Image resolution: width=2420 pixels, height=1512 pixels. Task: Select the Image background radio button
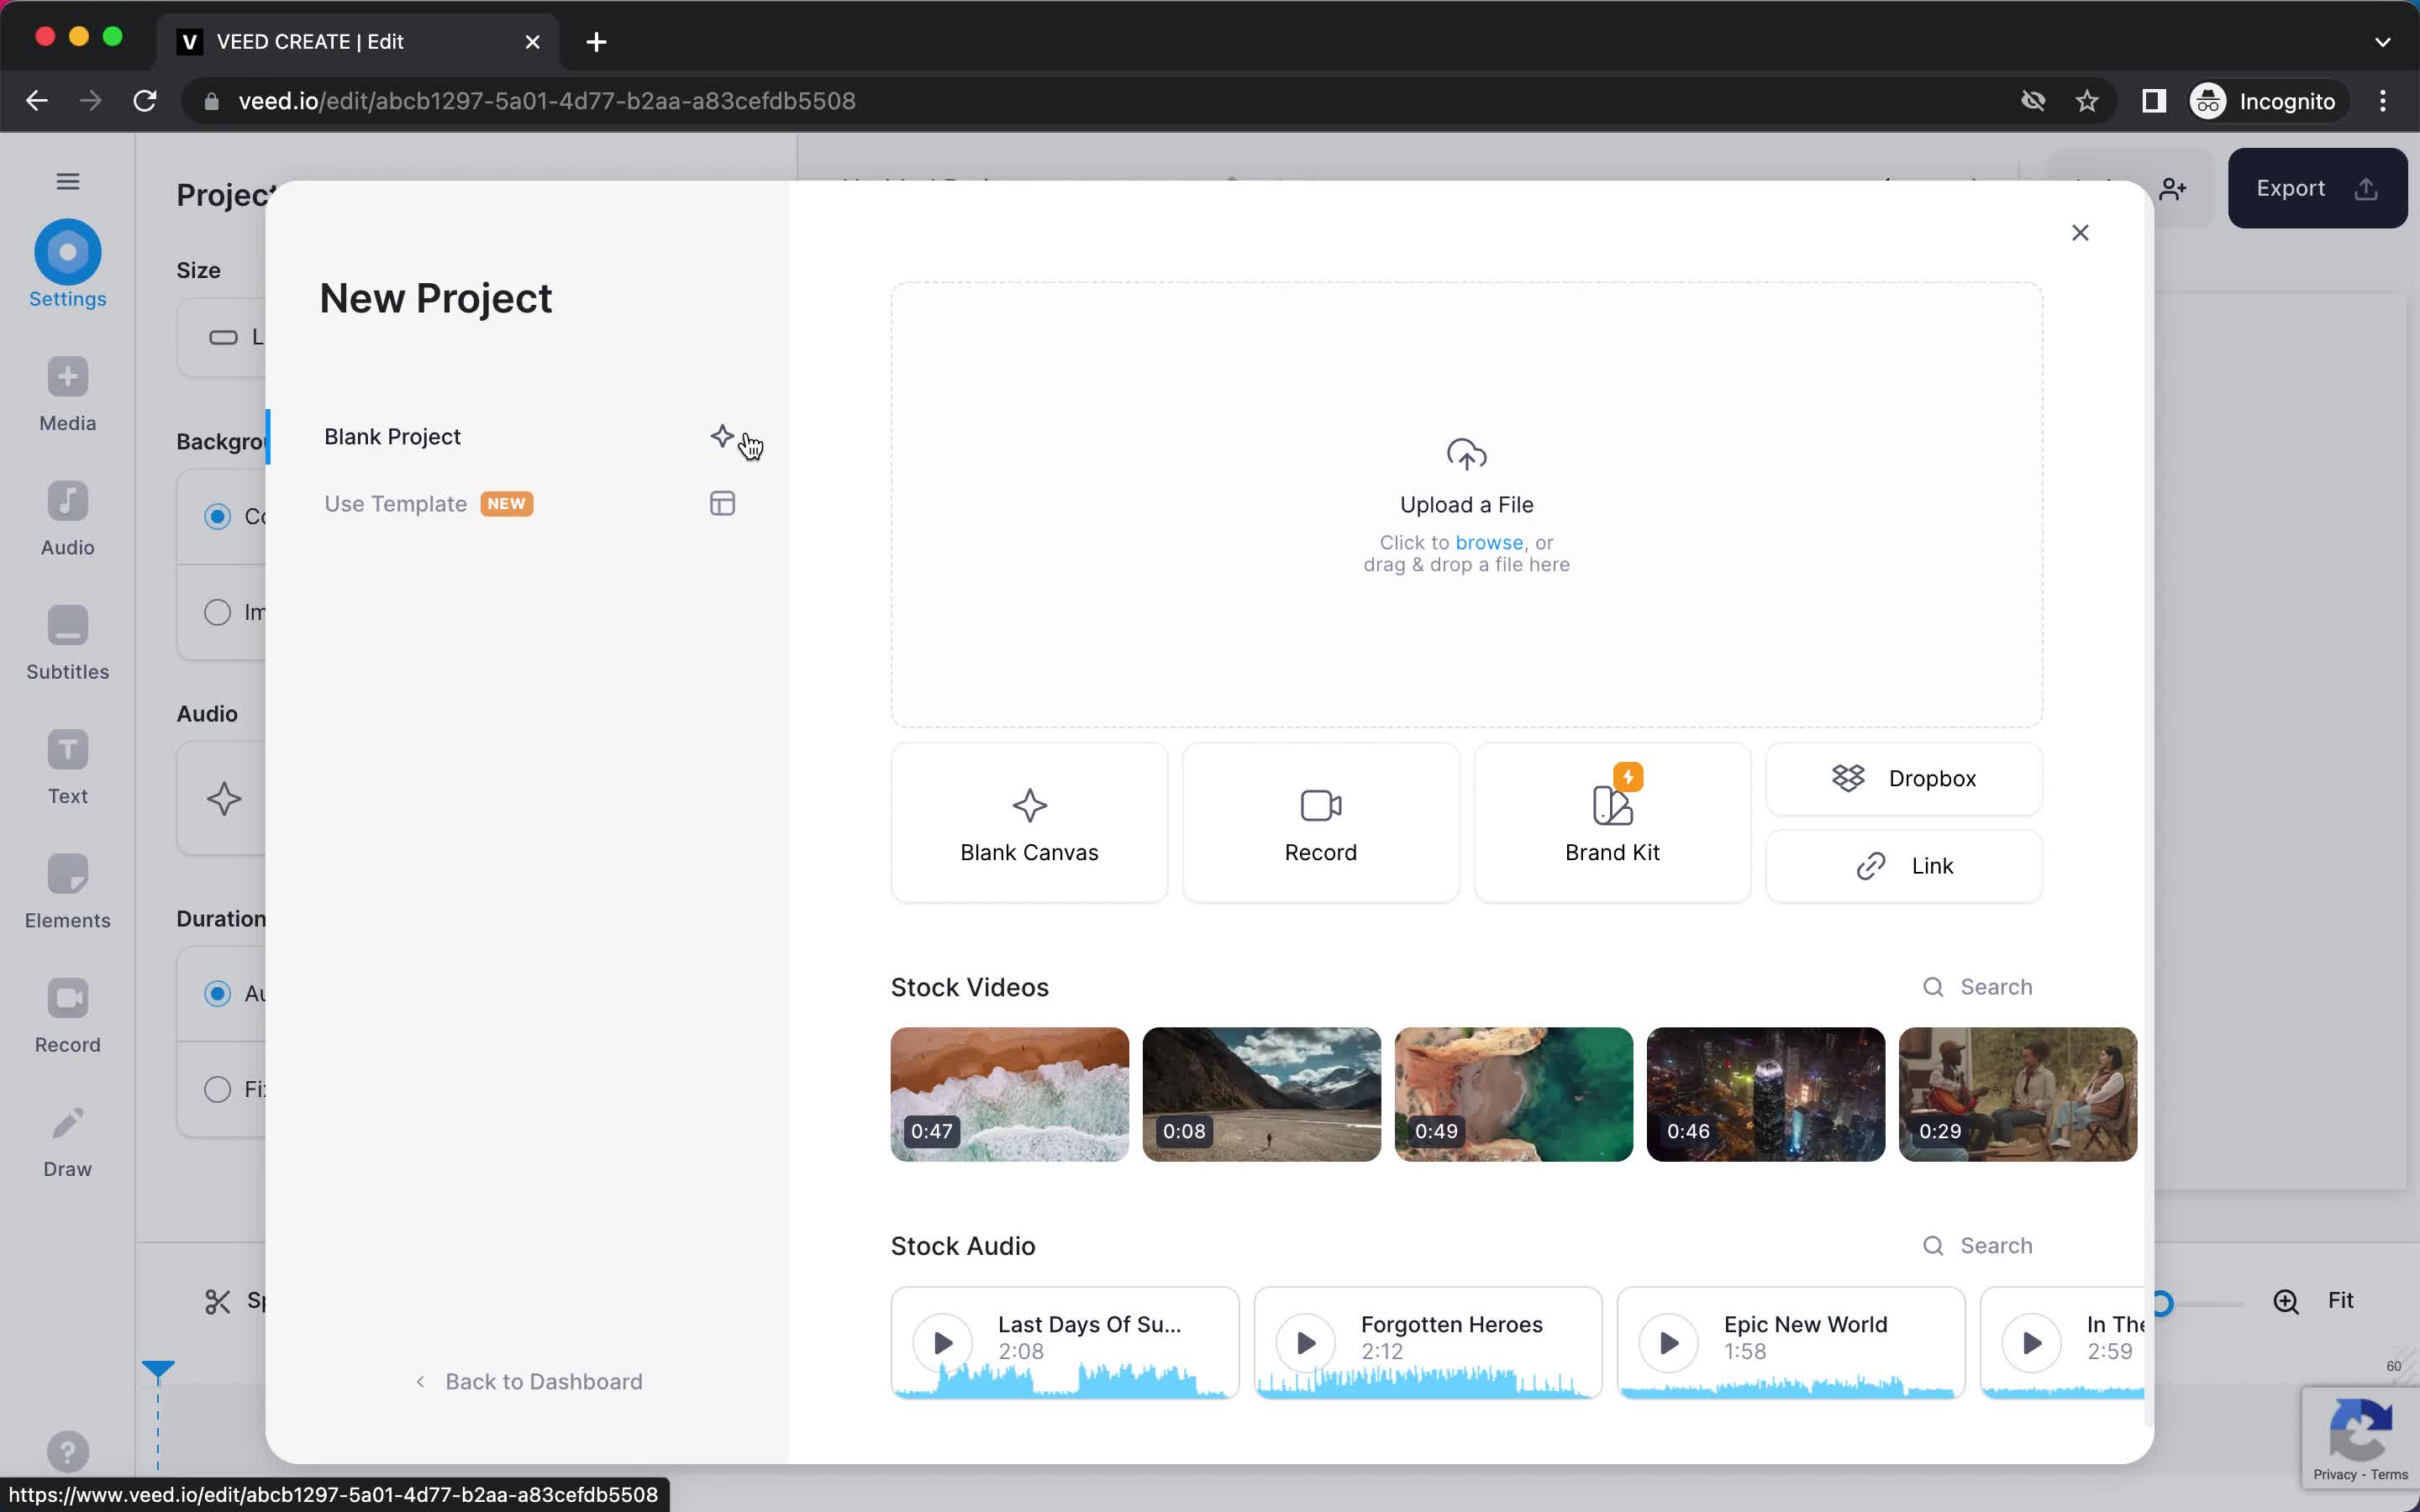click(216, 612)
